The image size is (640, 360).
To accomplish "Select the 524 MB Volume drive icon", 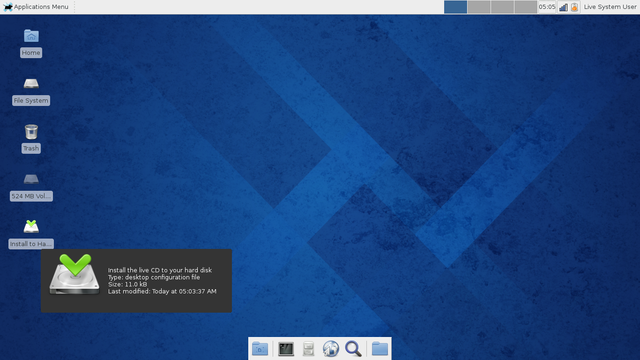I will (x=31, y=179).
